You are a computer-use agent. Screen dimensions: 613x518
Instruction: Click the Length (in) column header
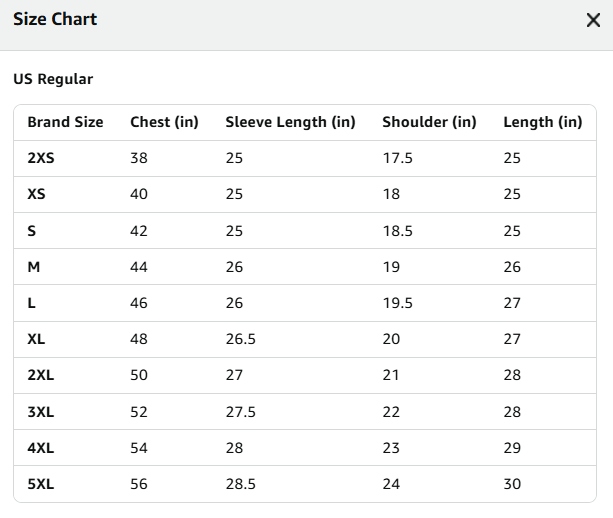click(543, 122)
